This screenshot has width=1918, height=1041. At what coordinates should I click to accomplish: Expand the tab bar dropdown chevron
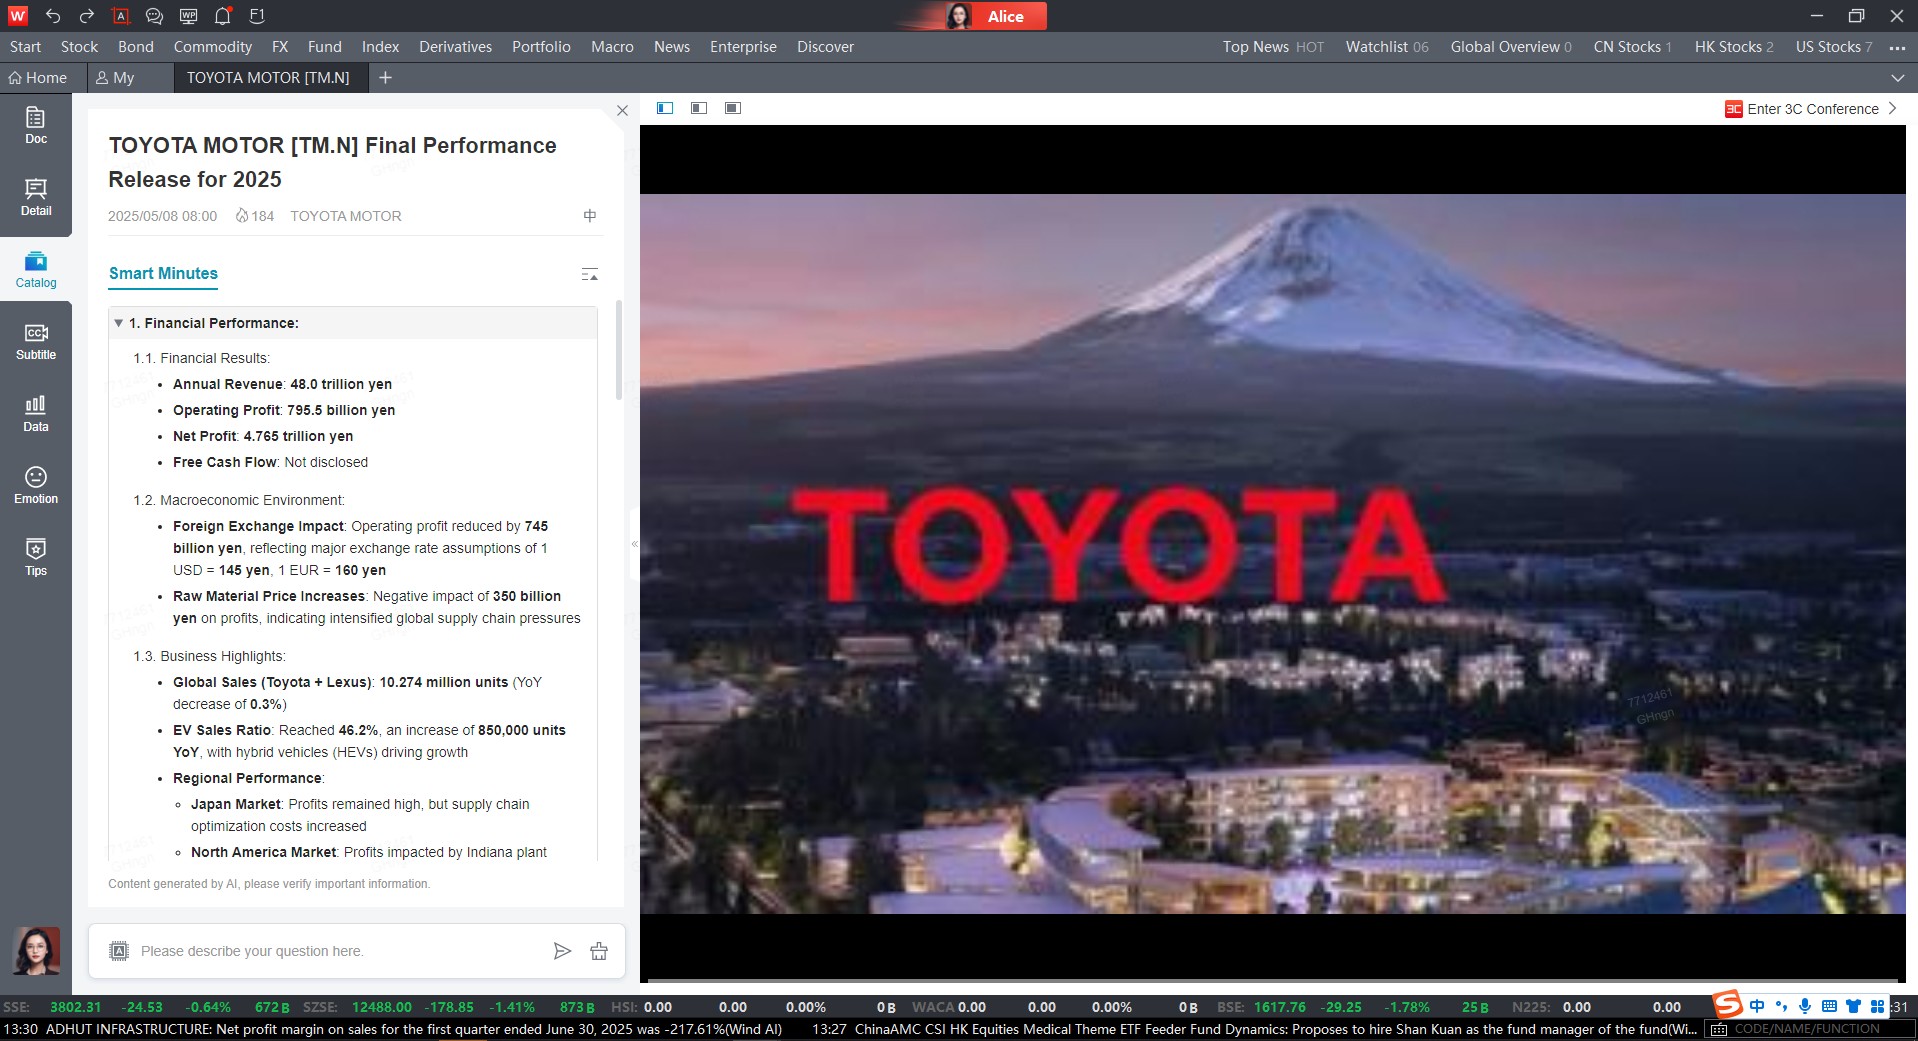tap(1898, 78)
